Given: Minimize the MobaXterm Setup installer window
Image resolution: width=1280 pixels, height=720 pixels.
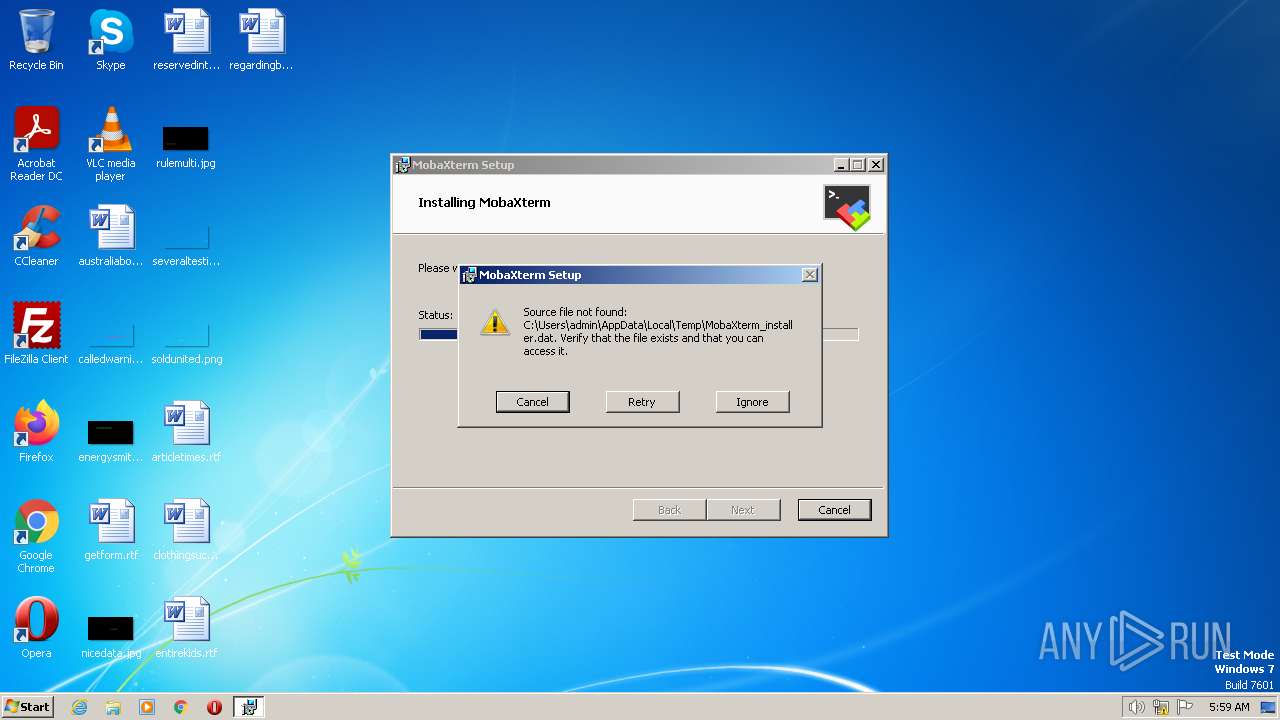Looking at the screenshot, I should 841,165.
